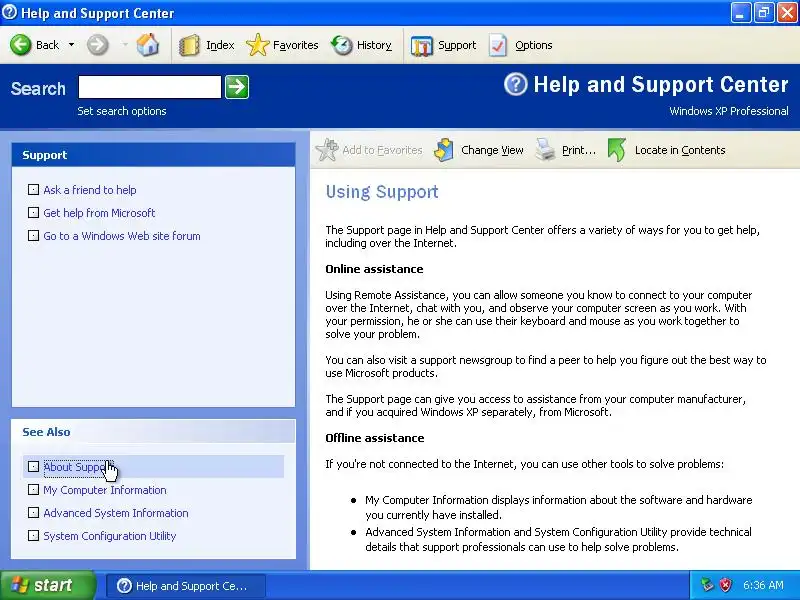Choose the Print... label
800x600 pixels.
pos(579,150)
